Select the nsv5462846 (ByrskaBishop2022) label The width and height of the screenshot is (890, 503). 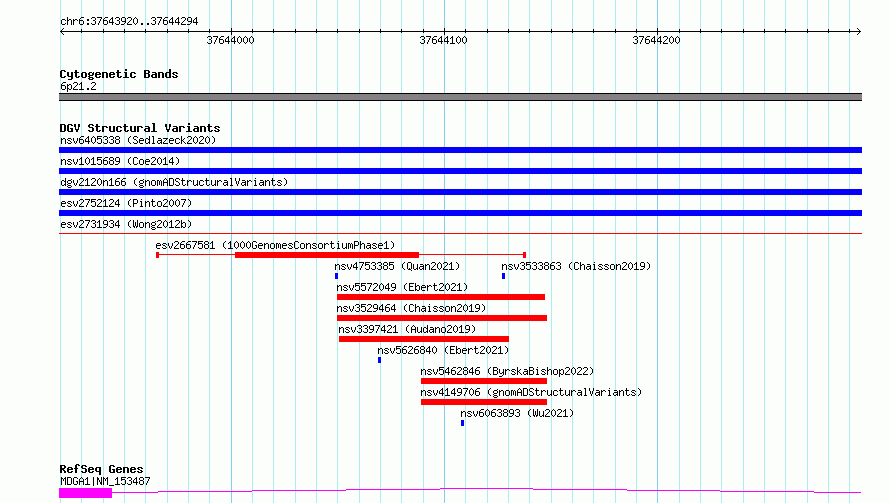pyautogui.click(x=507, y=371)
